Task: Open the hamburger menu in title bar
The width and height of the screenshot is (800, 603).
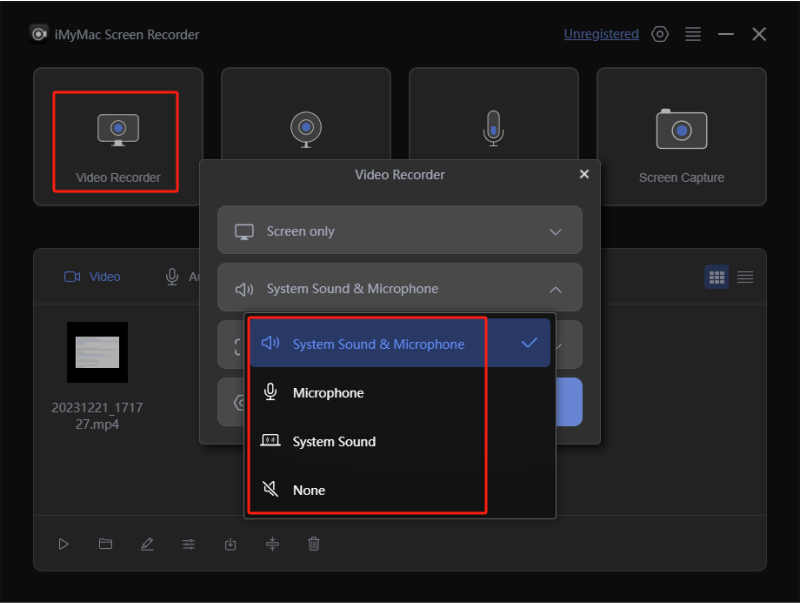Action: point(692,34)
